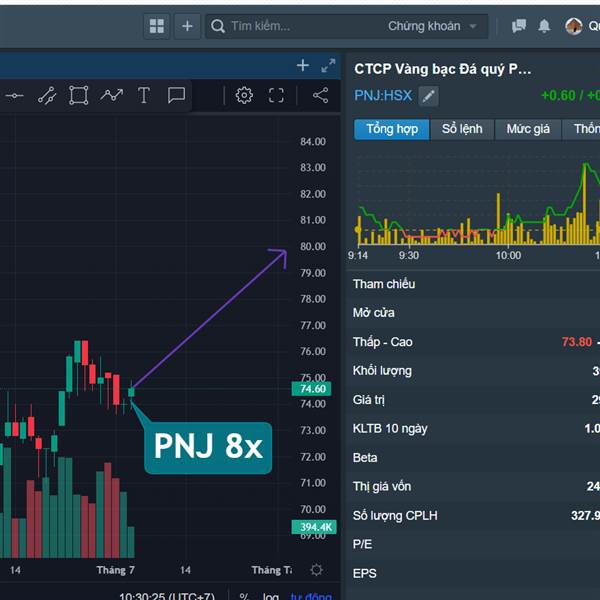Open the grid layout menu icon
This screenshot has width=600, height=600.
pos(157,26)
